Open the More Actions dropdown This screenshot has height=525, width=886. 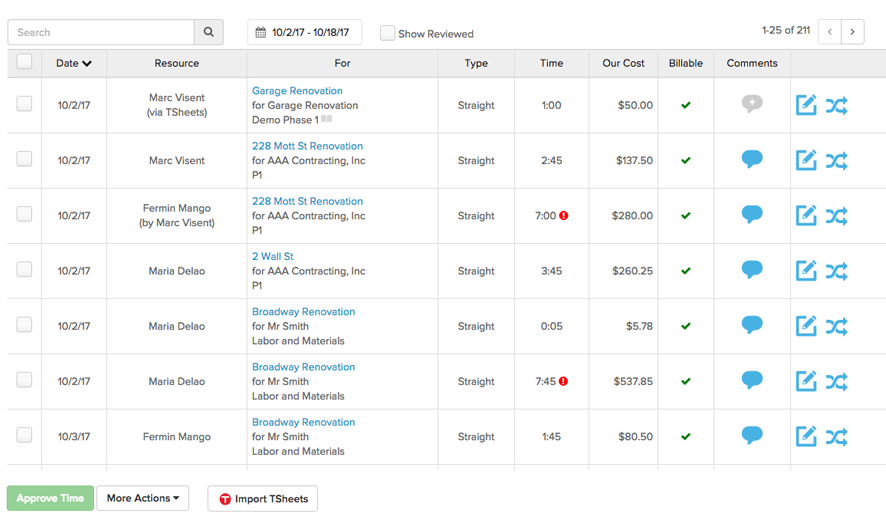143,498
